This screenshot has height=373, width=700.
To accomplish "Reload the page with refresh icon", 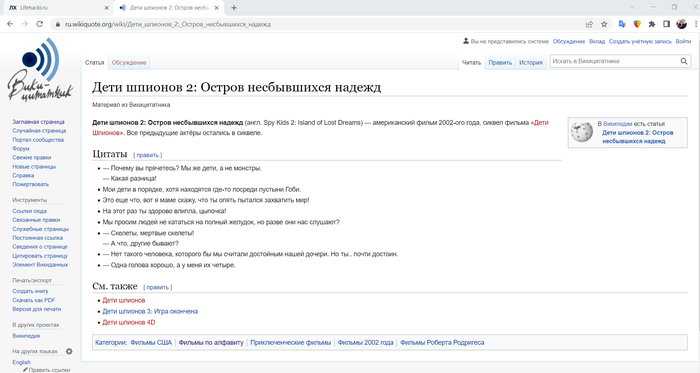I will click(x=40, y=24).
